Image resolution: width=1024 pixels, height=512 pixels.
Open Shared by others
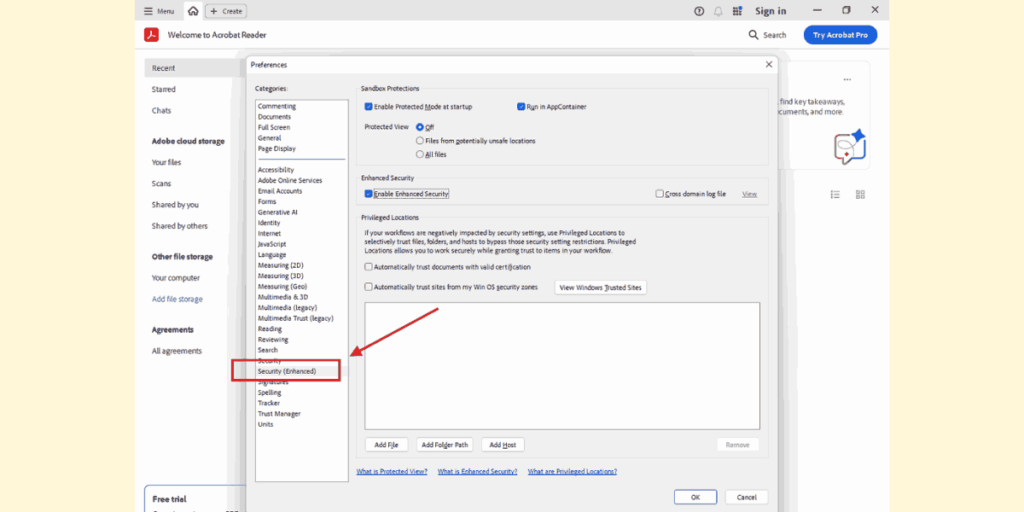pyautogui.click(x=180, y=226)
